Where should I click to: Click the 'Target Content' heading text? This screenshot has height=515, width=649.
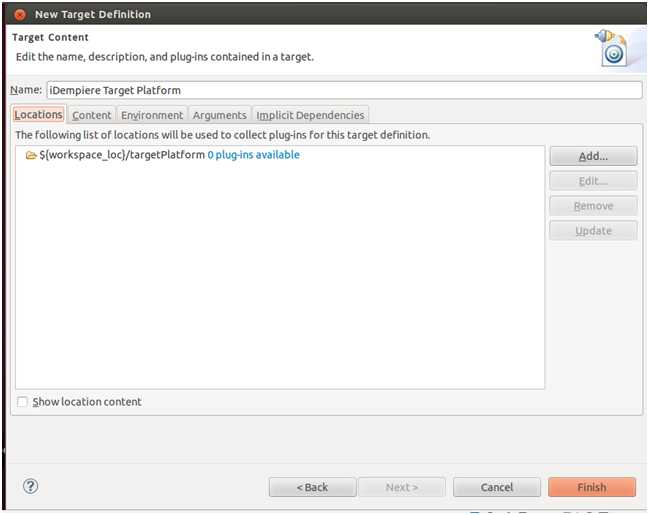point(50,37)
